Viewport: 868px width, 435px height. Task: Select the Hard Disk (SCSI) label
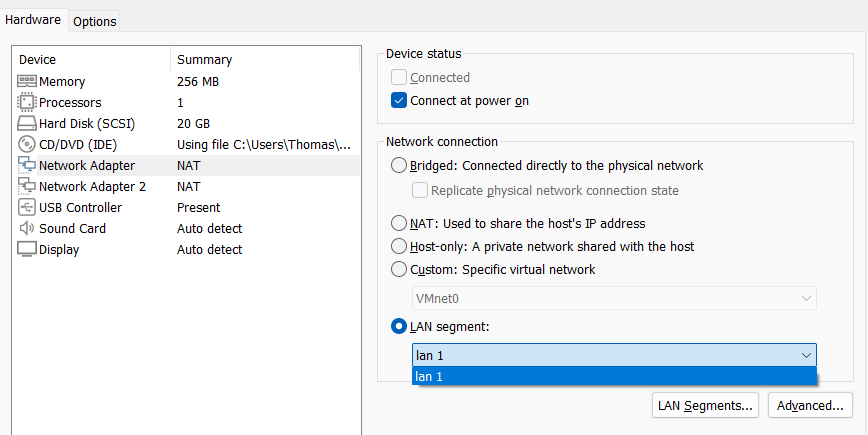coord(87,124)
